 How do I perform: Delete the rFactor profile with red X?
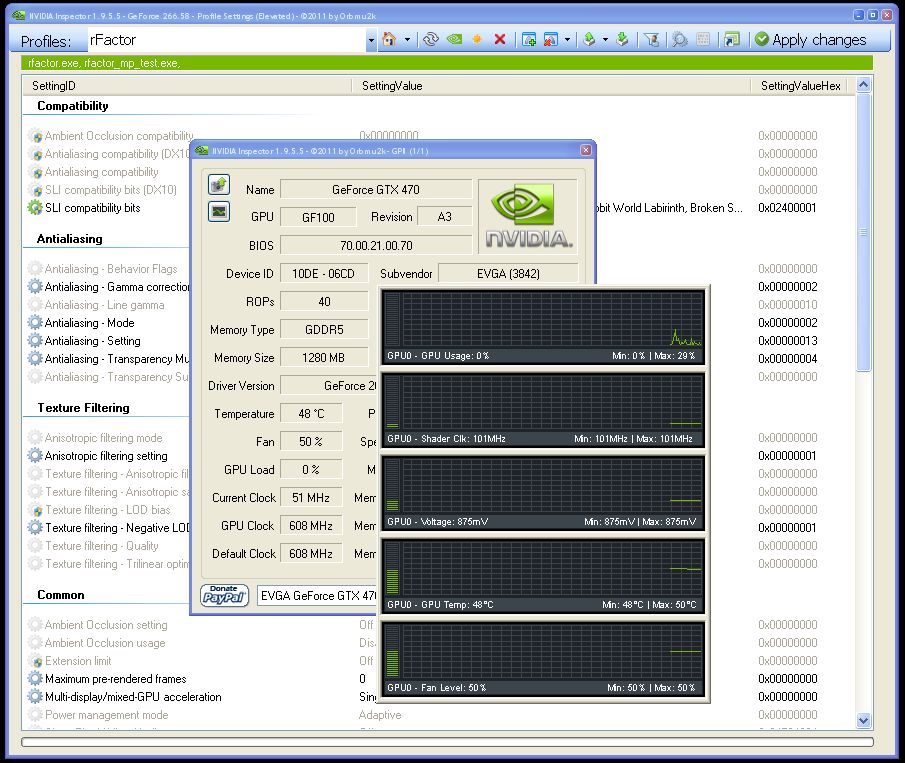click(498, 39)
